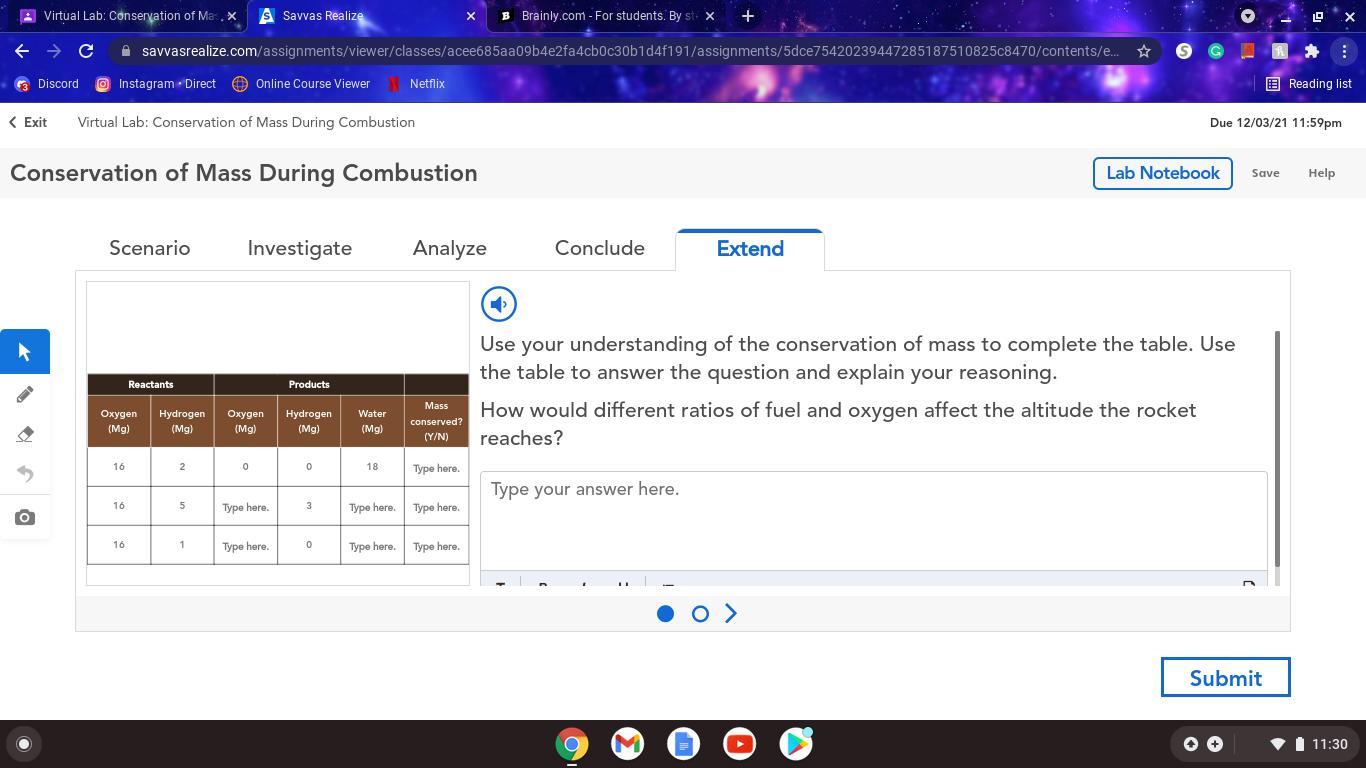Screen dimensions: 1366x768
Task: Open the Netflix bookmark
Action: tap(416, 84)
